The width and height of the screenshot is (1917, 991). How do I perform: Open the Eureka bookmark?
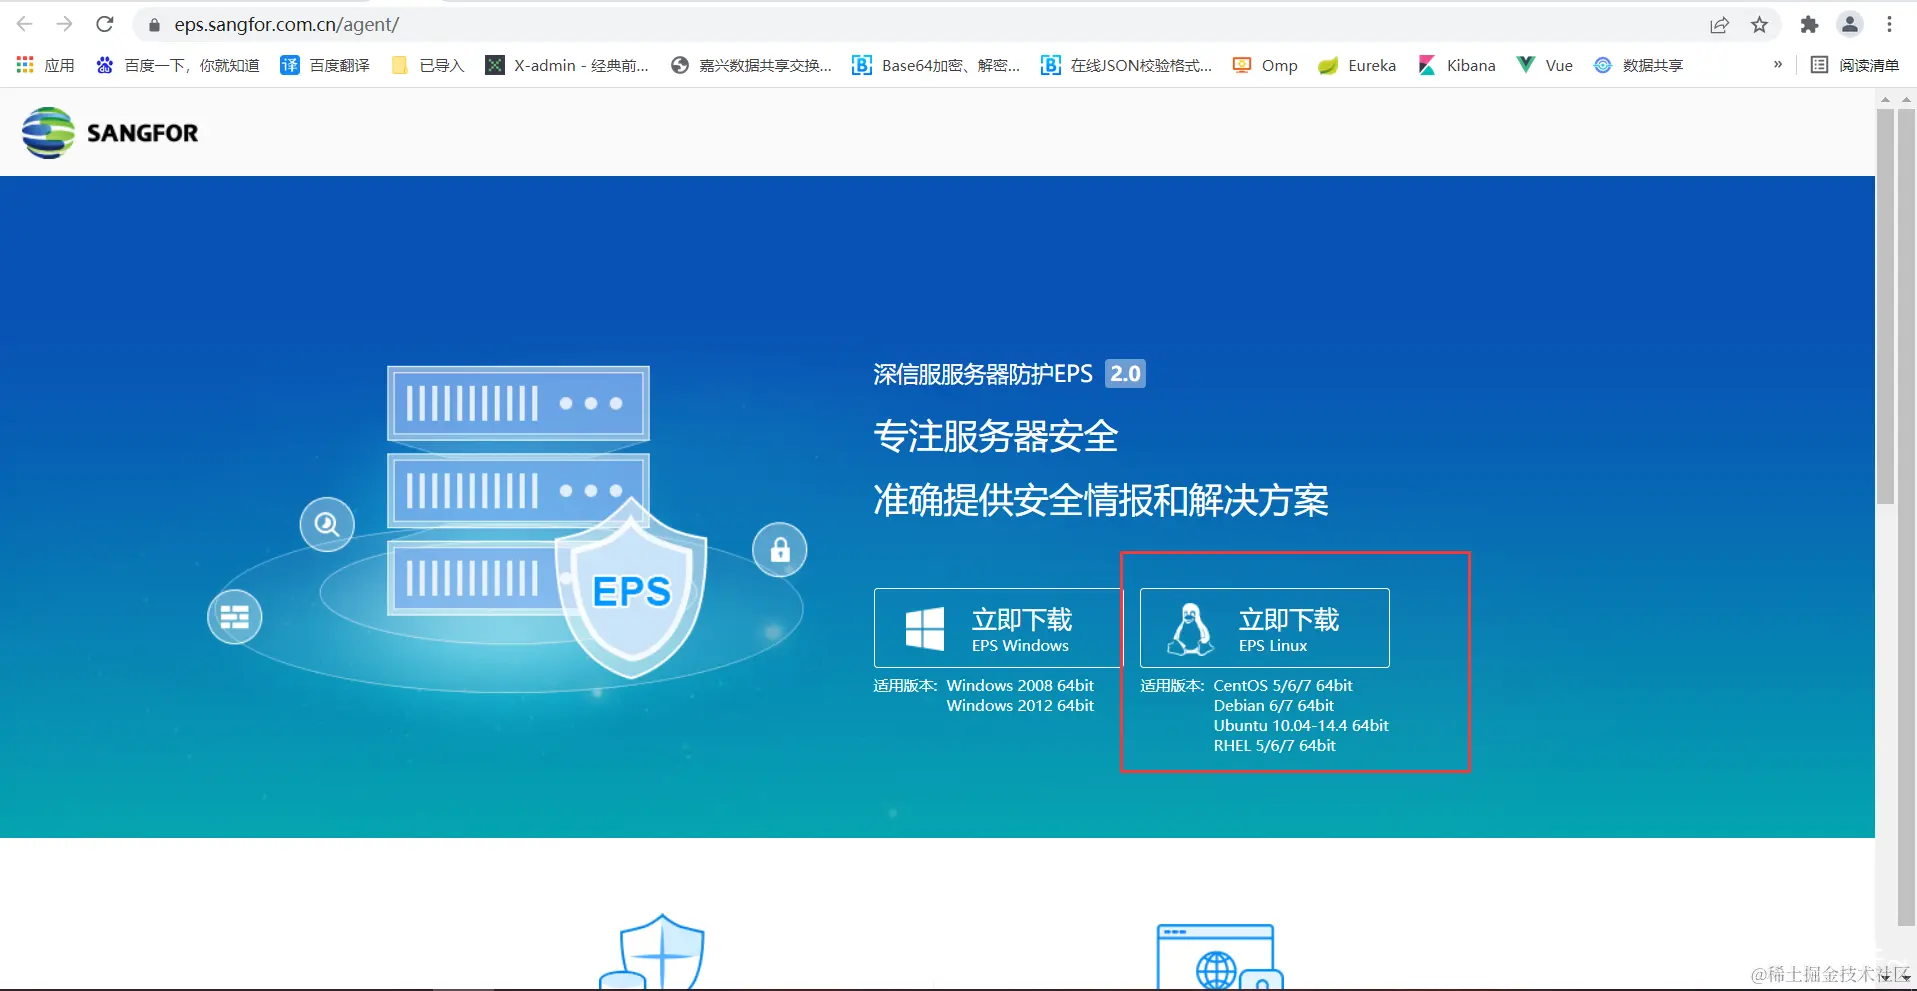tap(1357, 65)
